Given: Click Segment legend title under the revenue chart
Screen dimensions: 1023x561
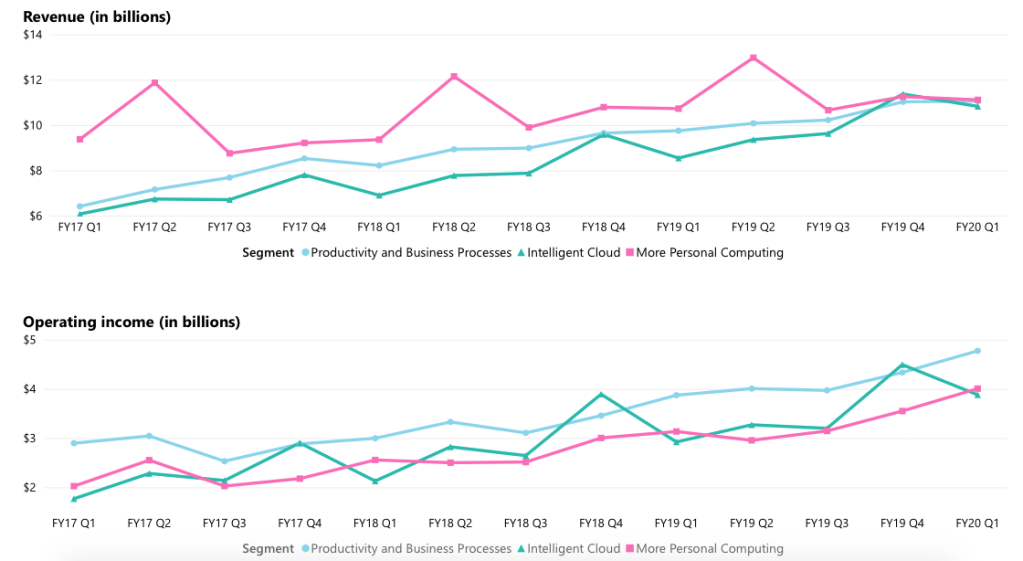Looking at the screenshot, I should coord(268,253).
